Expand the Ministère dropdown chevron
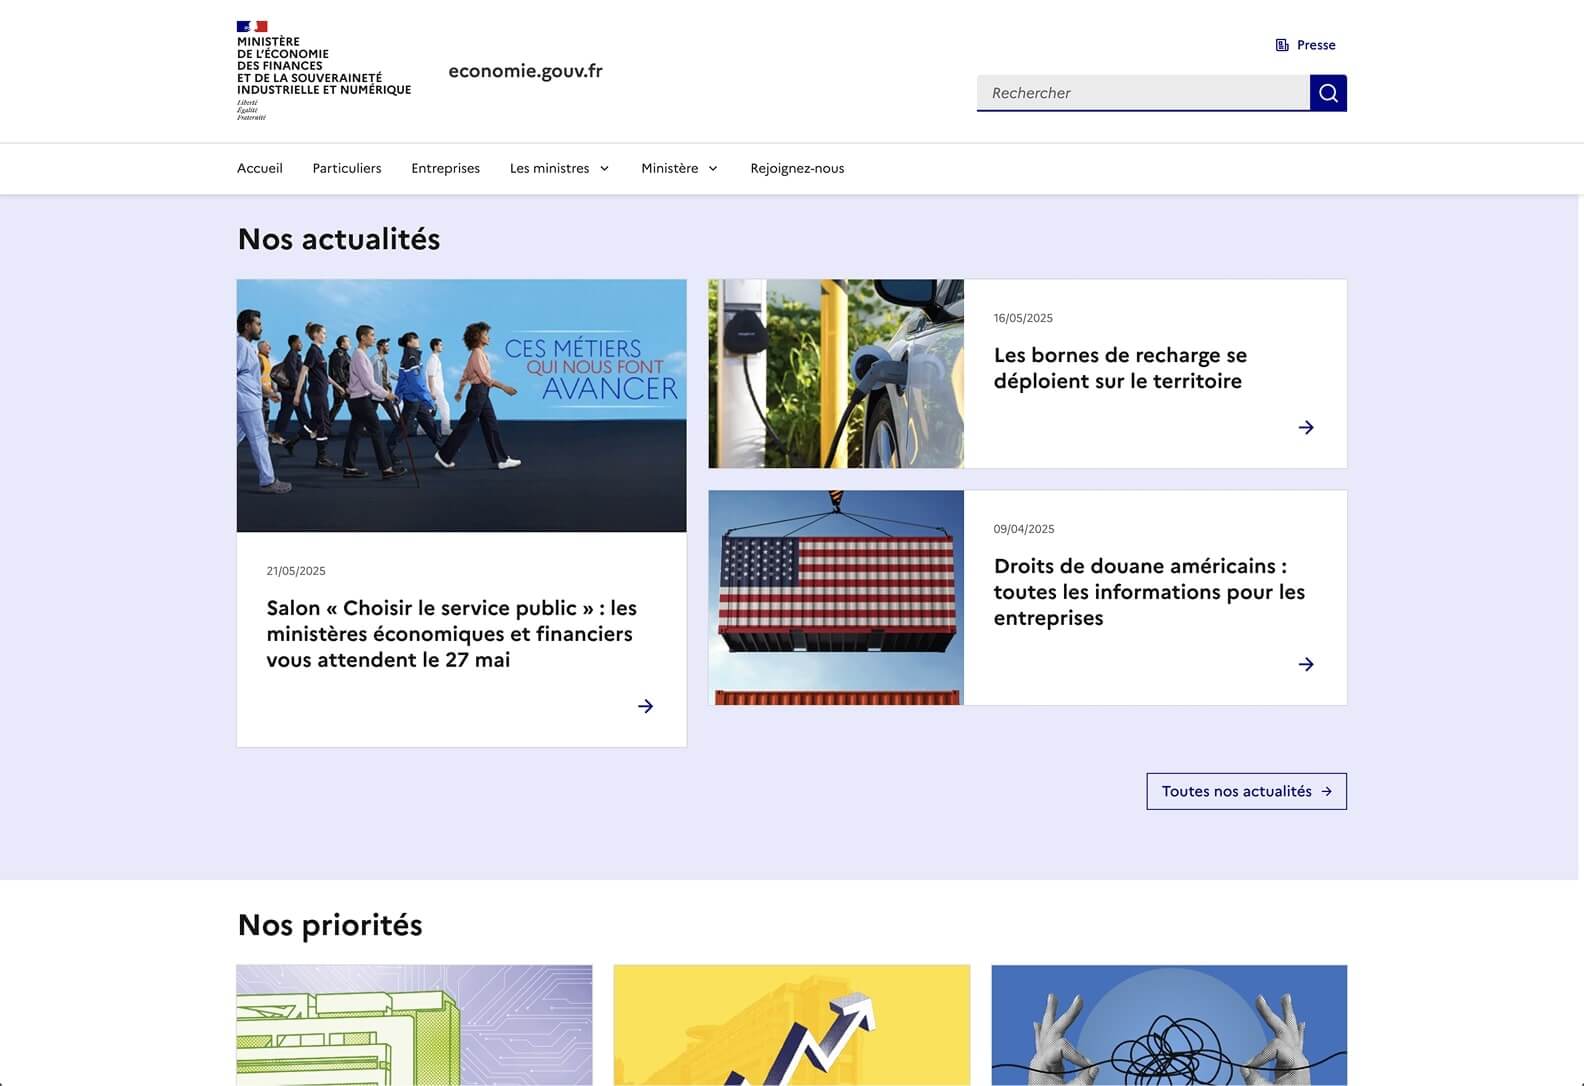 tap(713, 169)
